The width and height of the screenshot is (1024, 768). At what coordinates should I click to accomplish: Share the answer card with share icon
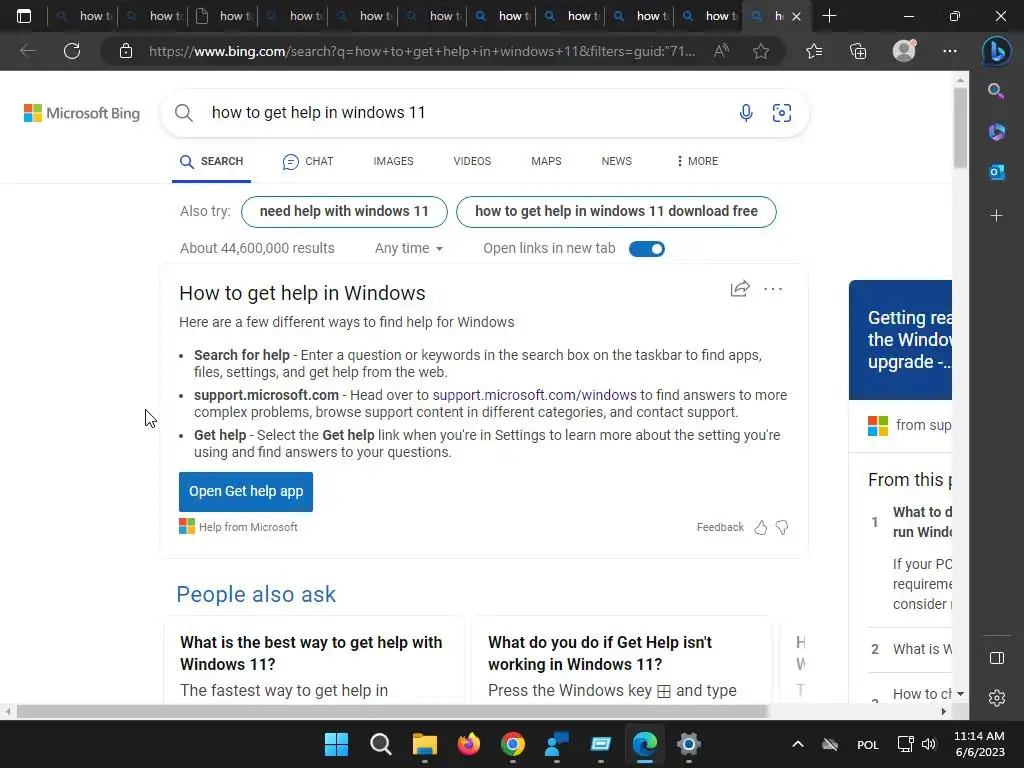pyautogui.click(x=740, y=289)
